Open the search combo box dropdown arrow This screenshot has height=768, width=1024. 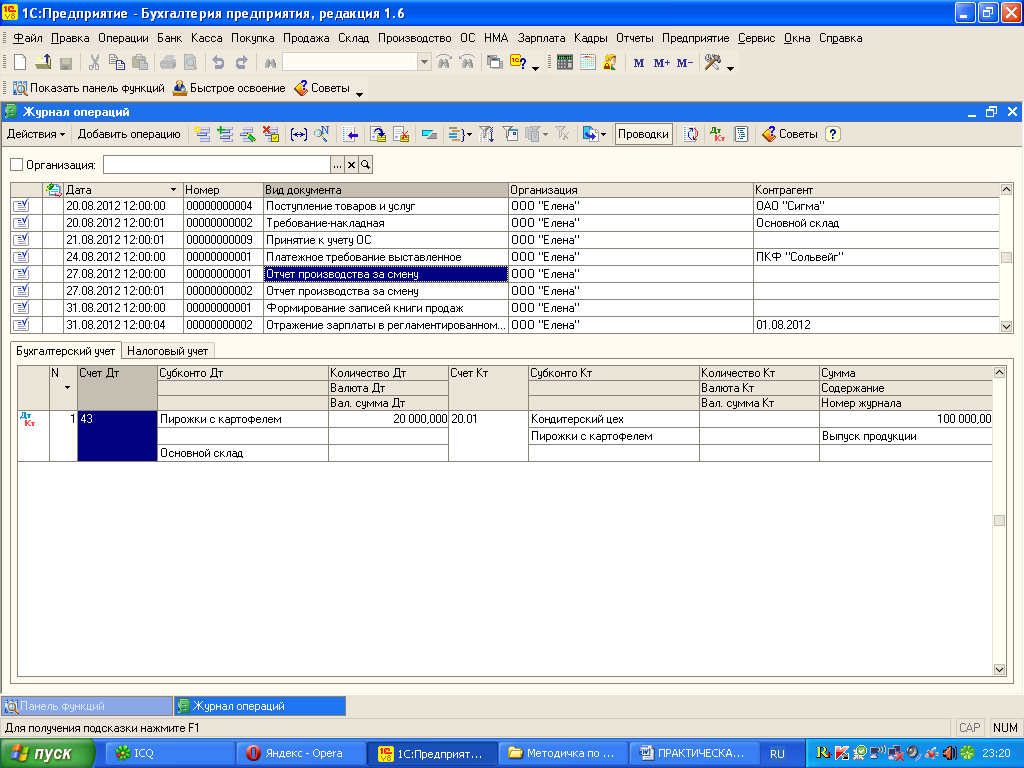[424, 63]
